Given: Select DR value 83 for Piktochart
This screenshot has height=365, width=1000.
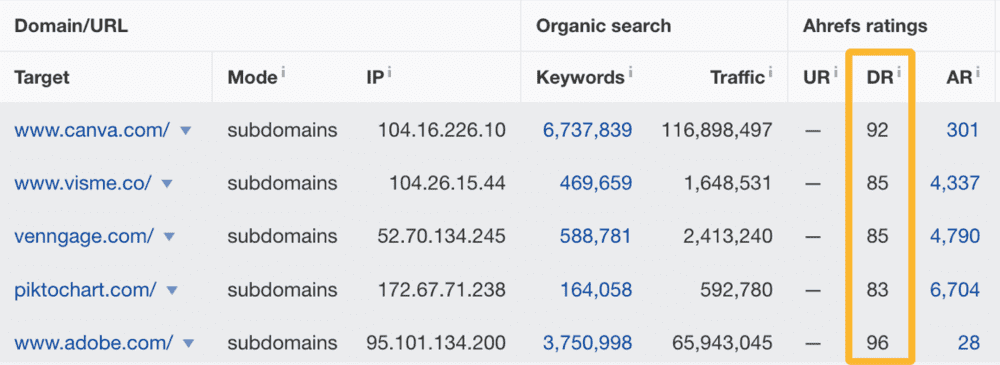Looking at the screenshot, I should pos(877,290).
